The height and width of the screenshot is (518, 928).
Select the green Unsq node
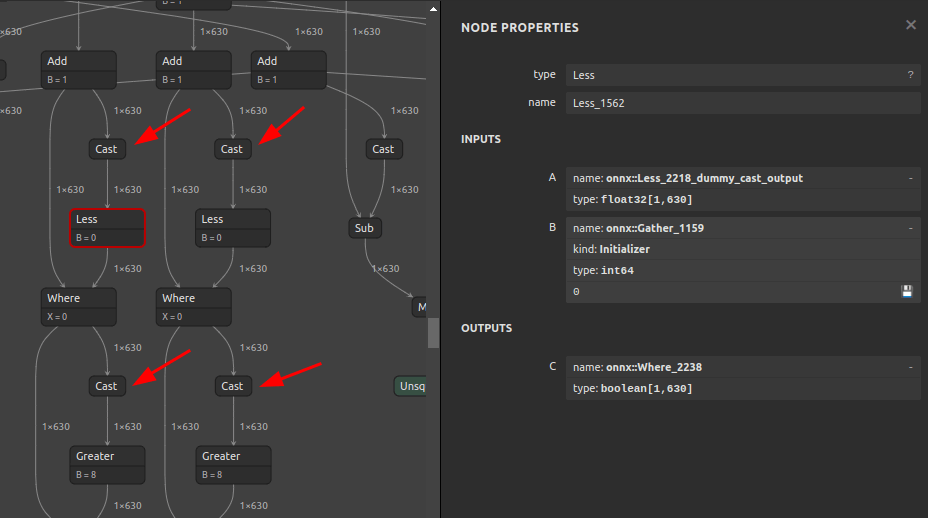point(410,386)
